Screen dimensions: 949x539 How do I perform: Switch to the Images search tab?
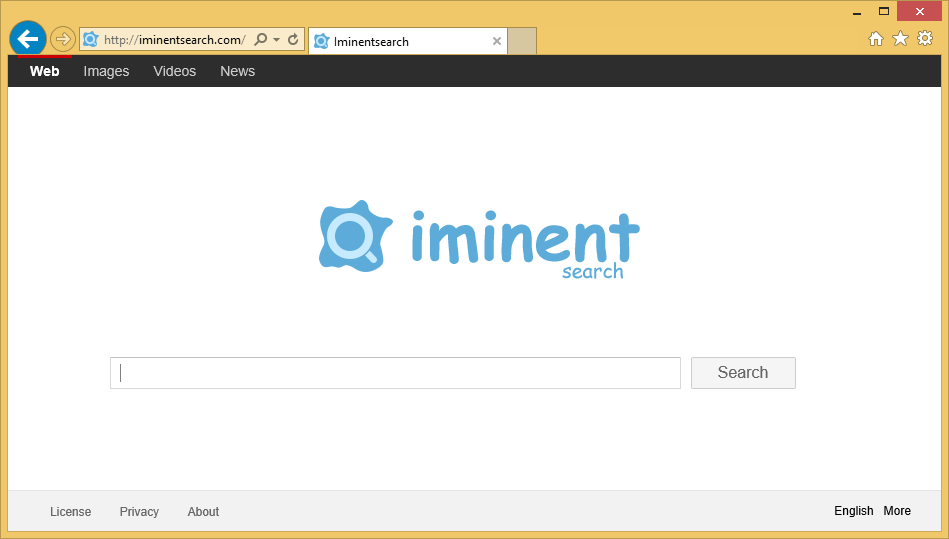106,71
